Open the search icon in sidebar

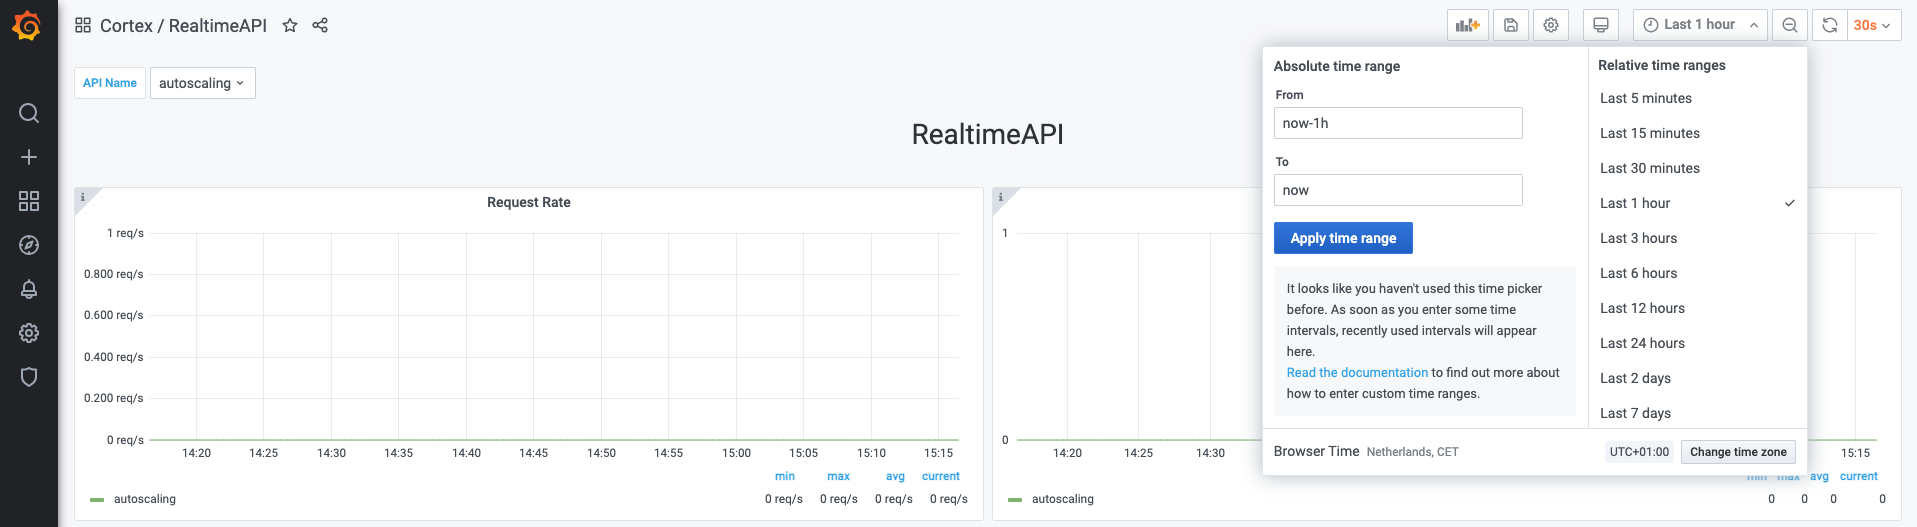coord(29,113)
